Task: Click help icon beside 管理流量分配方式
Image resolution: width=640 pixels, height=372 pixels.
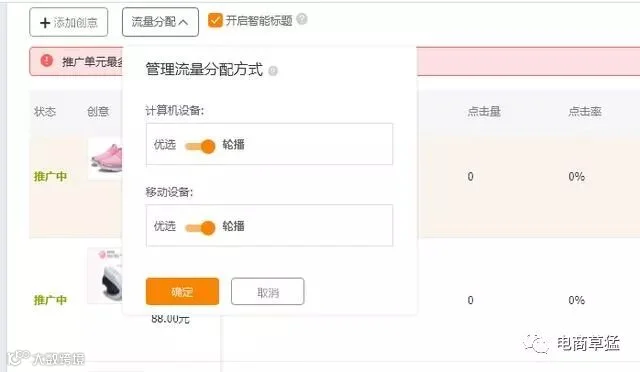Action: [273, 71]
